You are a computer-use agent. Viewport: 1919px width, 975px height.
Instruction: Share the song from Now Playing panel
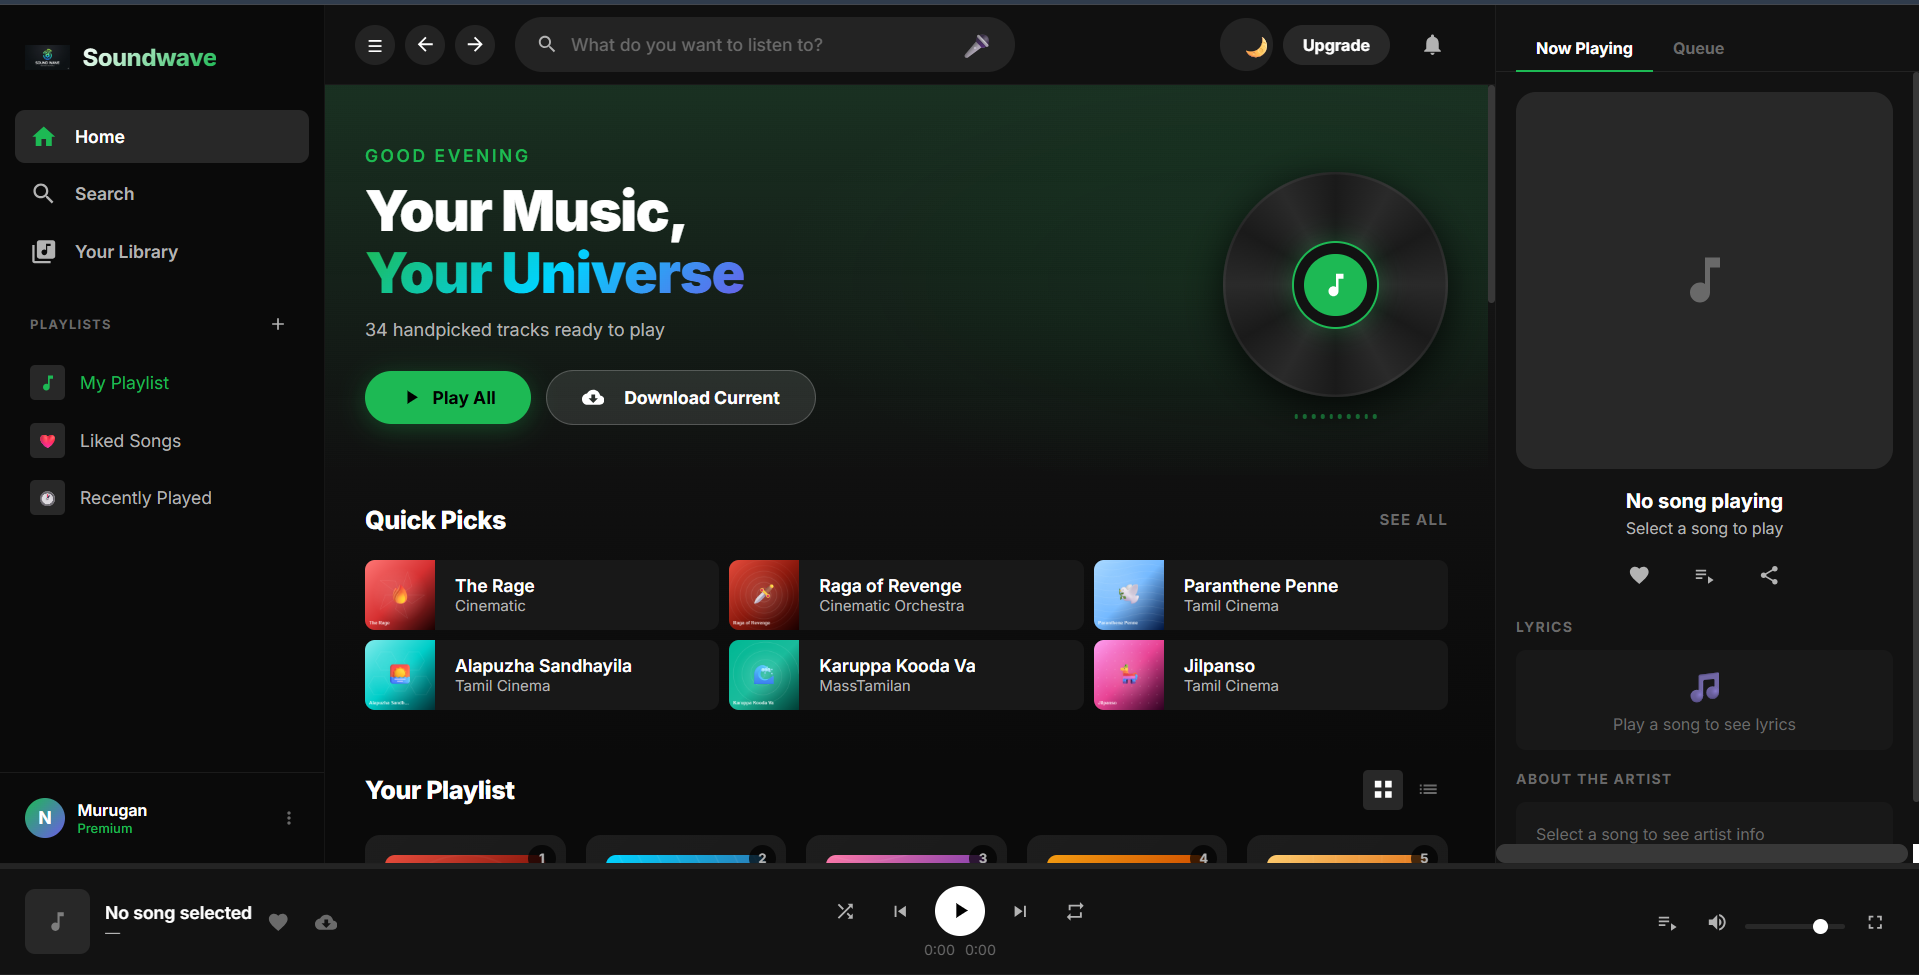pos(1769,575)
